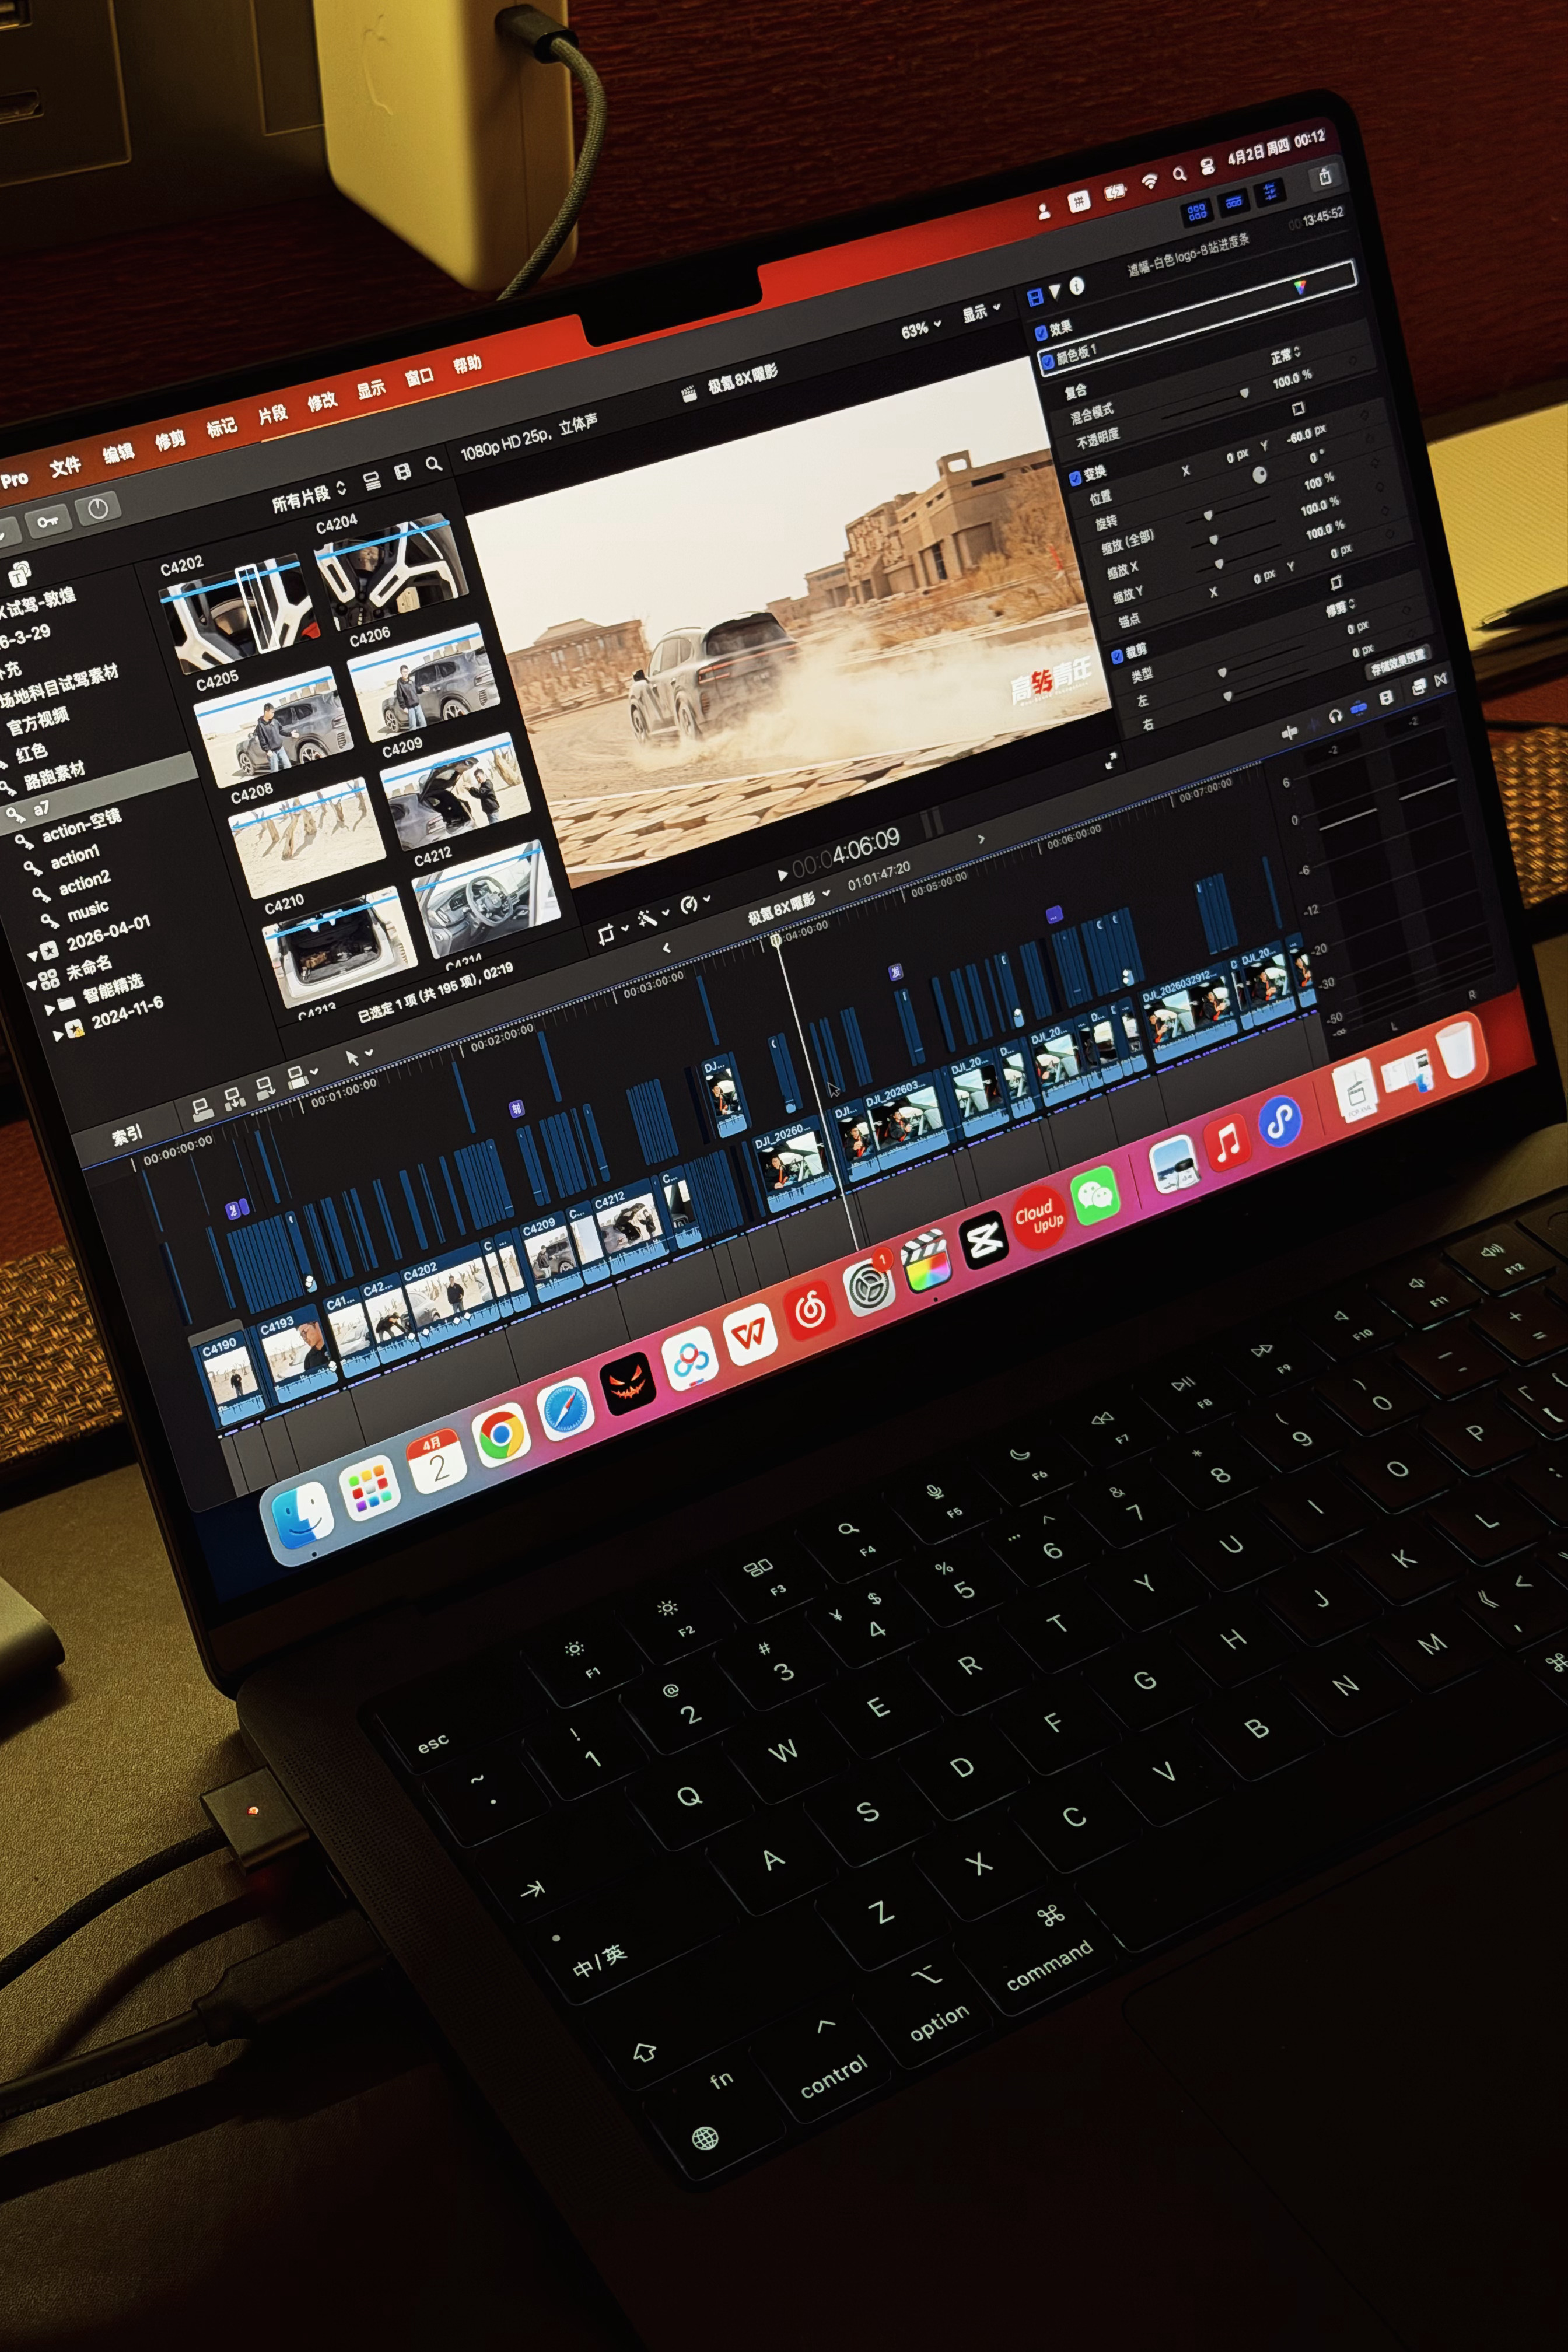The height and width of the screenshot is (2352, 1568).
Task: Click the skimming toggle icon in timeline
Action: click(x=1290, y=732)
